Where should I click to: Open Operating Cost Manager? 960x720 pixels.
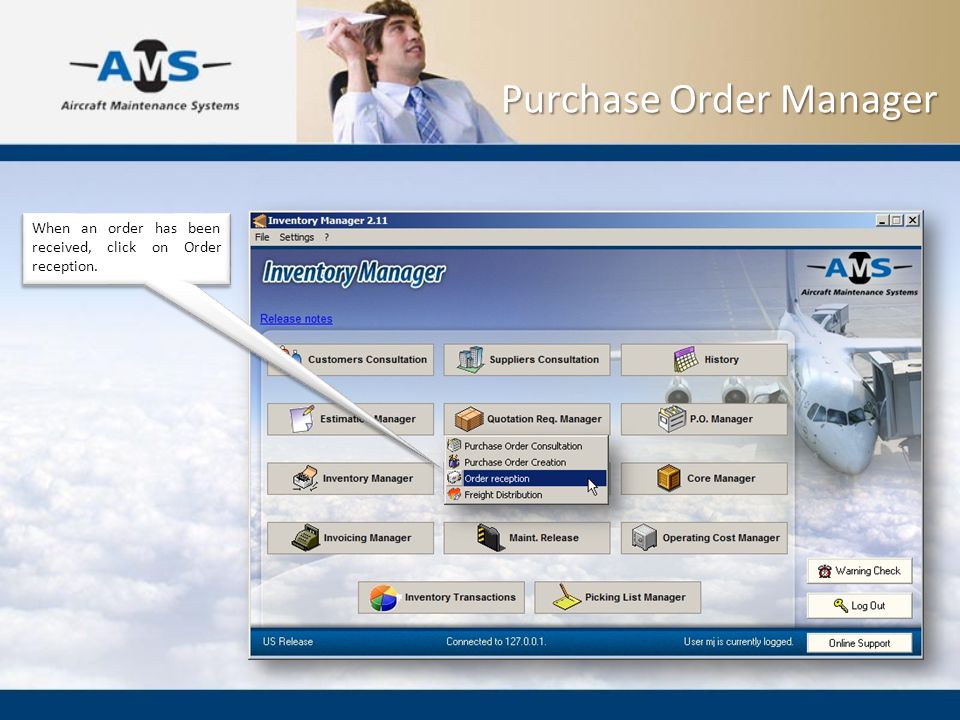click(x=704, y=538)
